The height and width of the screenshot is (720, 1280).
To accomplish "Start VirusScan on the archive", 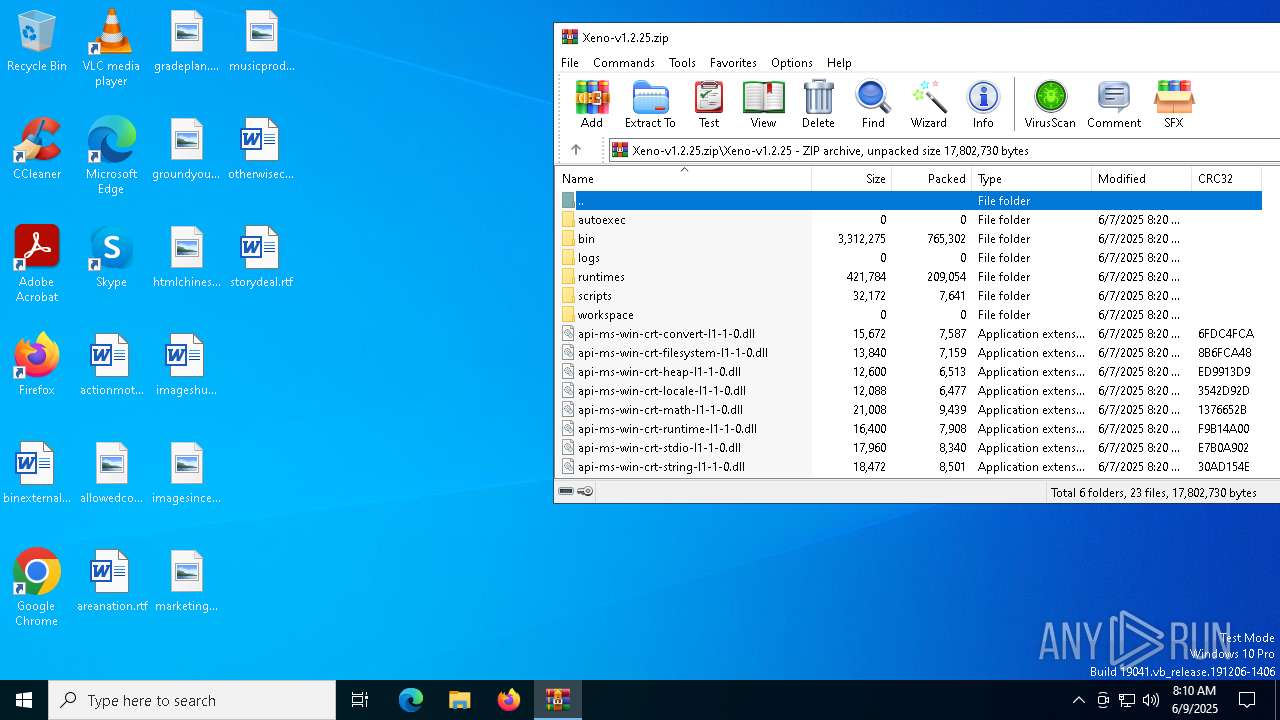I will (x=1050, y=105).
